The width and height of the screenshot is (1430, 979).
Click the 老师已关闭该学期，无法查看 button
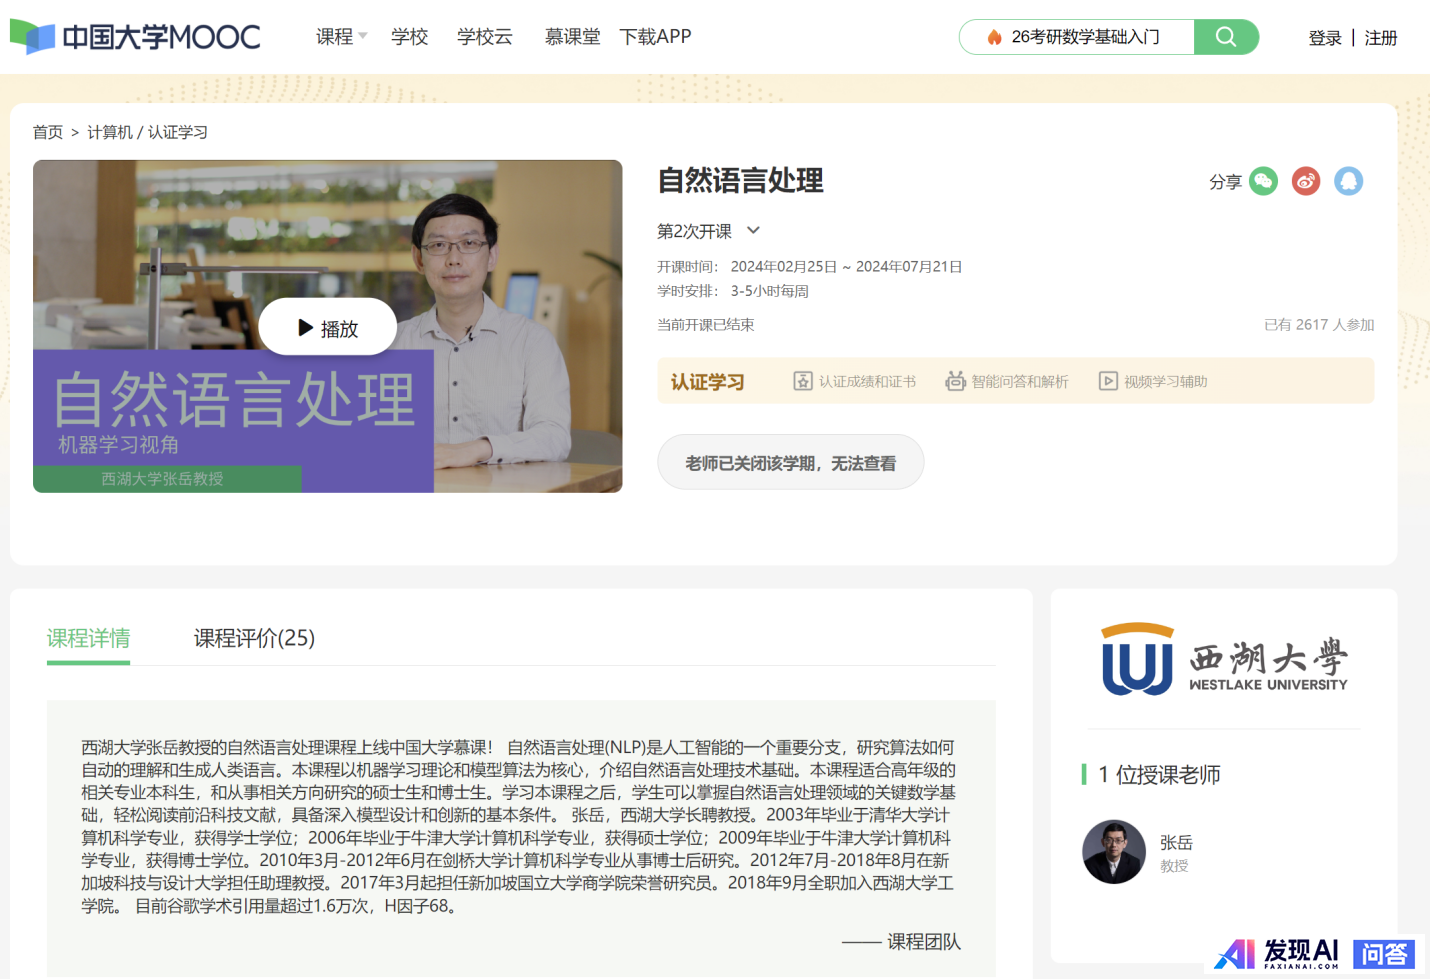tap(790, 463)
